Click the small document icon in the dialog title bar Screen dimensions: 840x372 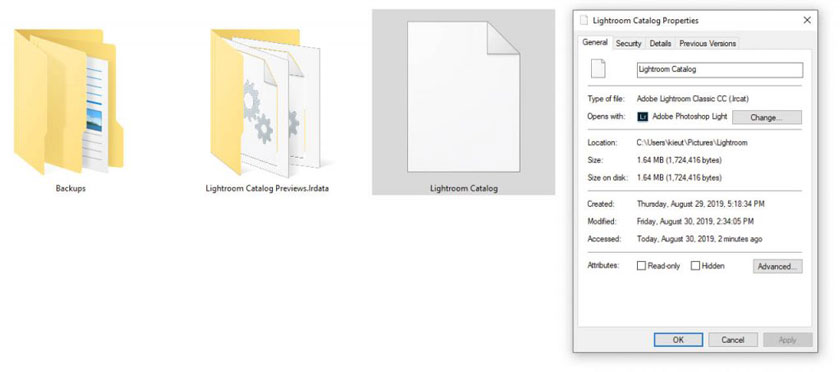(584, 20)
